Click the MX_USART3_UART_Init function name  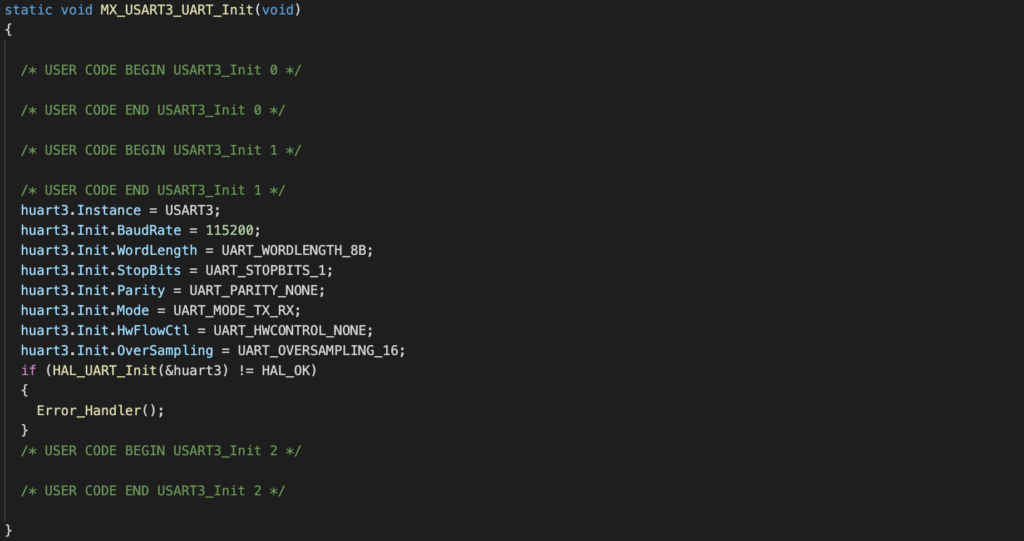[x=176, y=10]
